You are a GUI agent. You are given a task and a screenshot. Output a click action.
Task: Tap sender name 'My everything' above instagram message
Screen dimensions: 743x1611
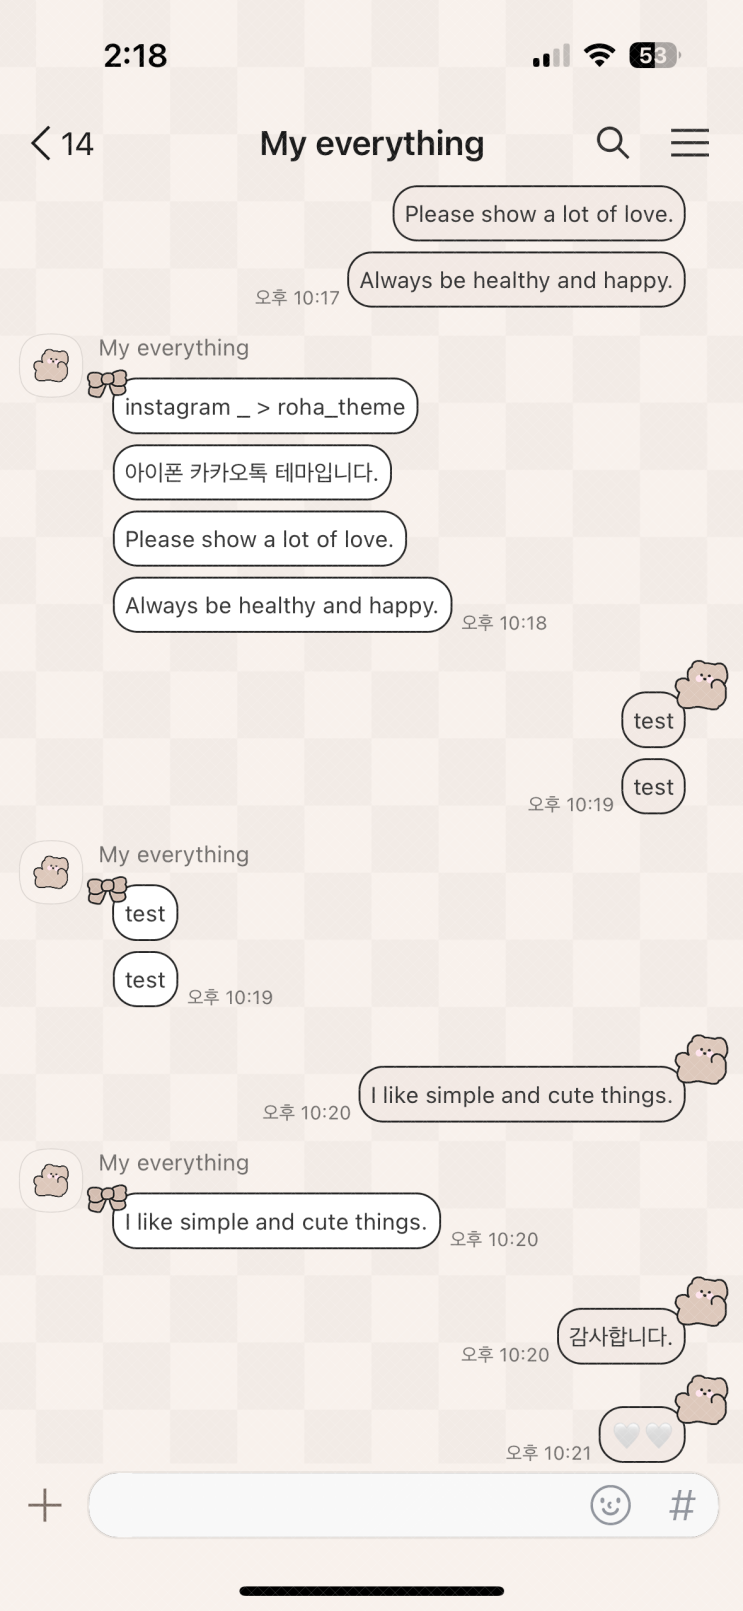coord(174,348)
